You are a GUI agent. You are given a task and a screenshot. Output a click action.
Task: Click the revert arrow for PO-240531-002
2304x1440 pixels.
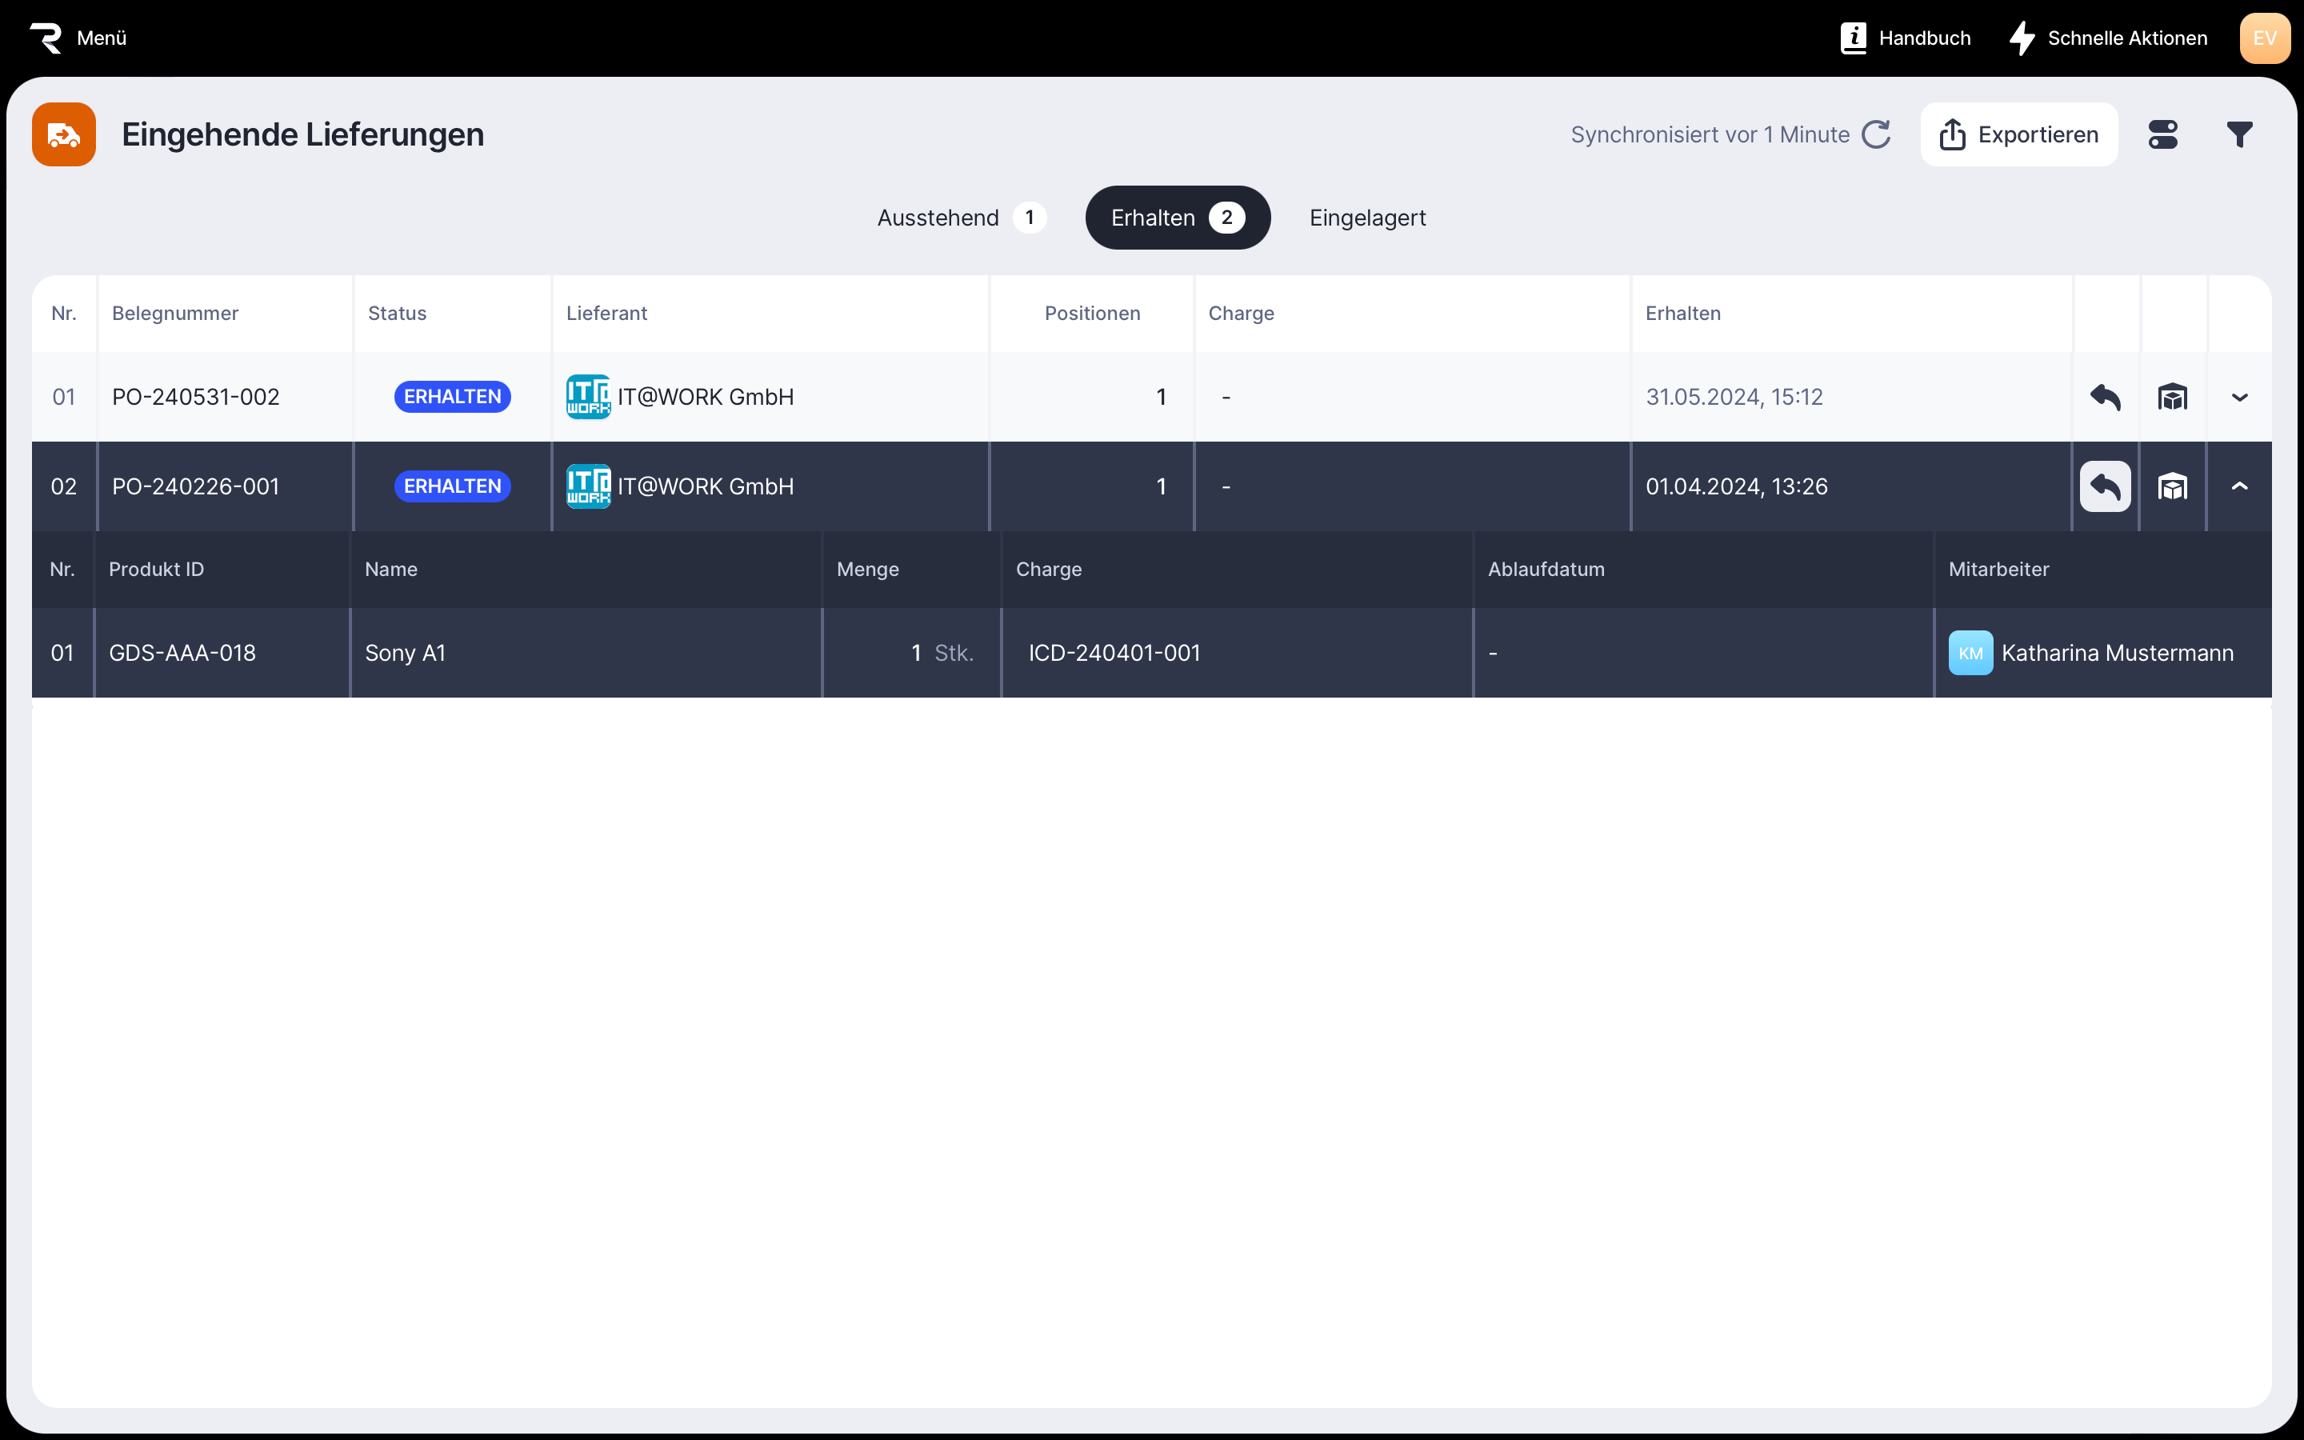coord(2105,397)
